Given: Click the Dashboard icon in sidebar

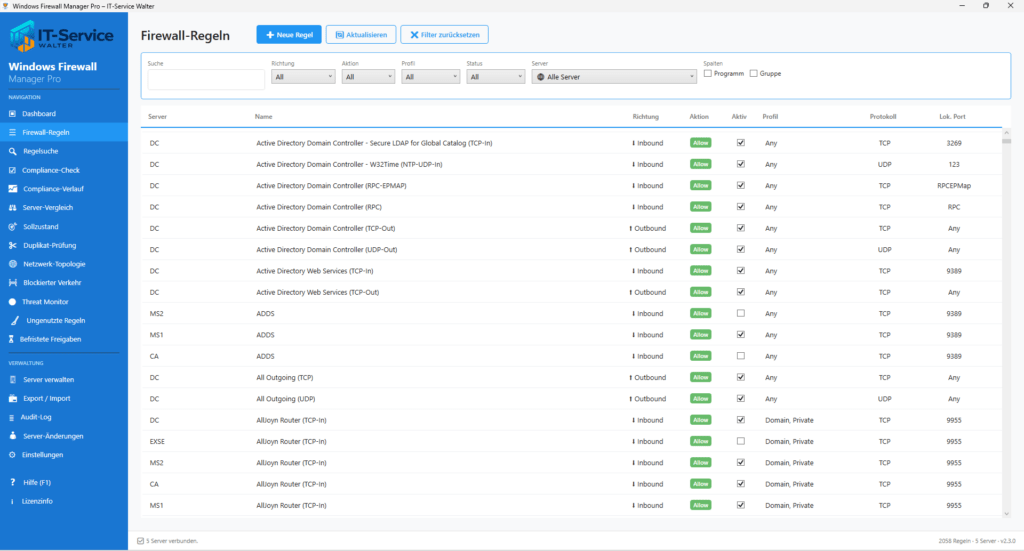Looking at the screenshot, I should (12, 114).
